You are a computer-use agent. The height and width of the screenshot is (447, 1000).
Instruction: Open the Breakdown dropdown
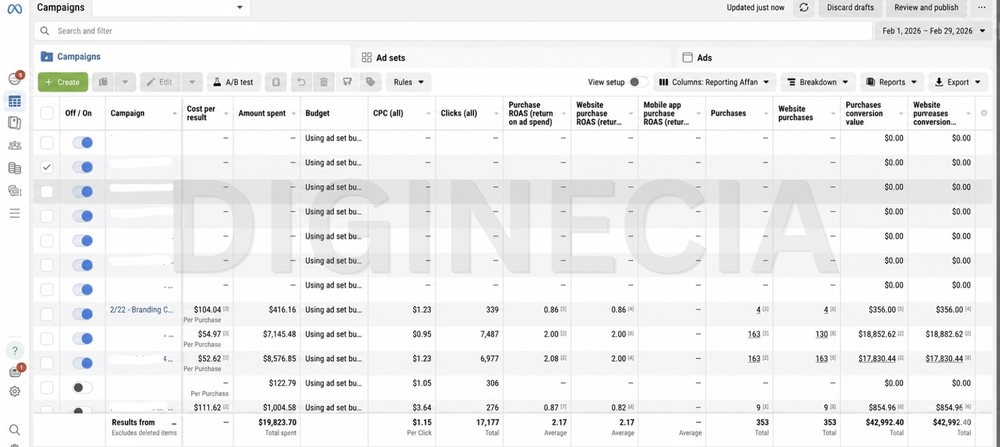pyautogui.click(x=818, y=82)
